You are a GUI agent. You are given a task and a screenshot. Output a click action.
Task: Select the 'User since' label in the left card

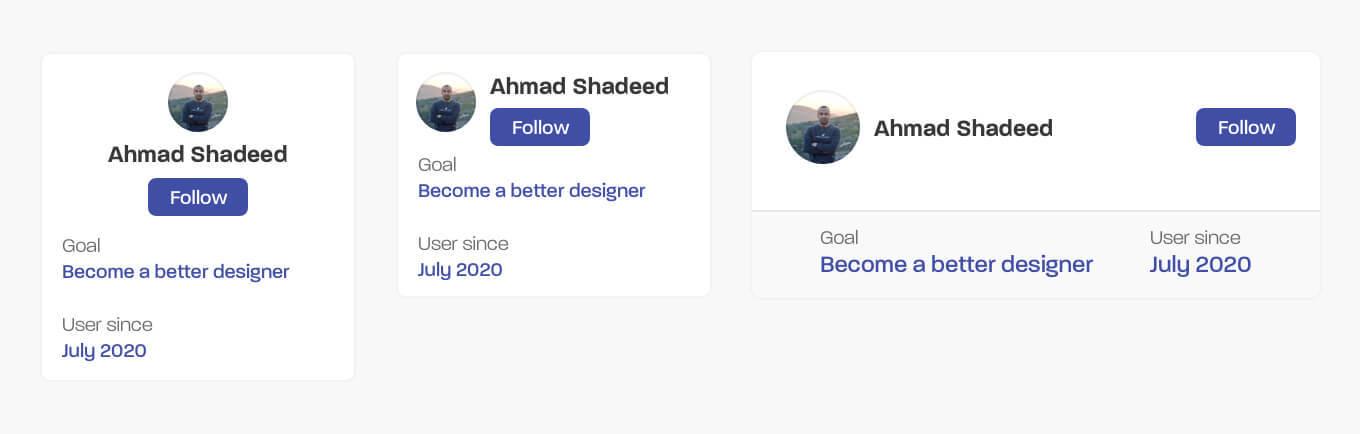[107, 324]
